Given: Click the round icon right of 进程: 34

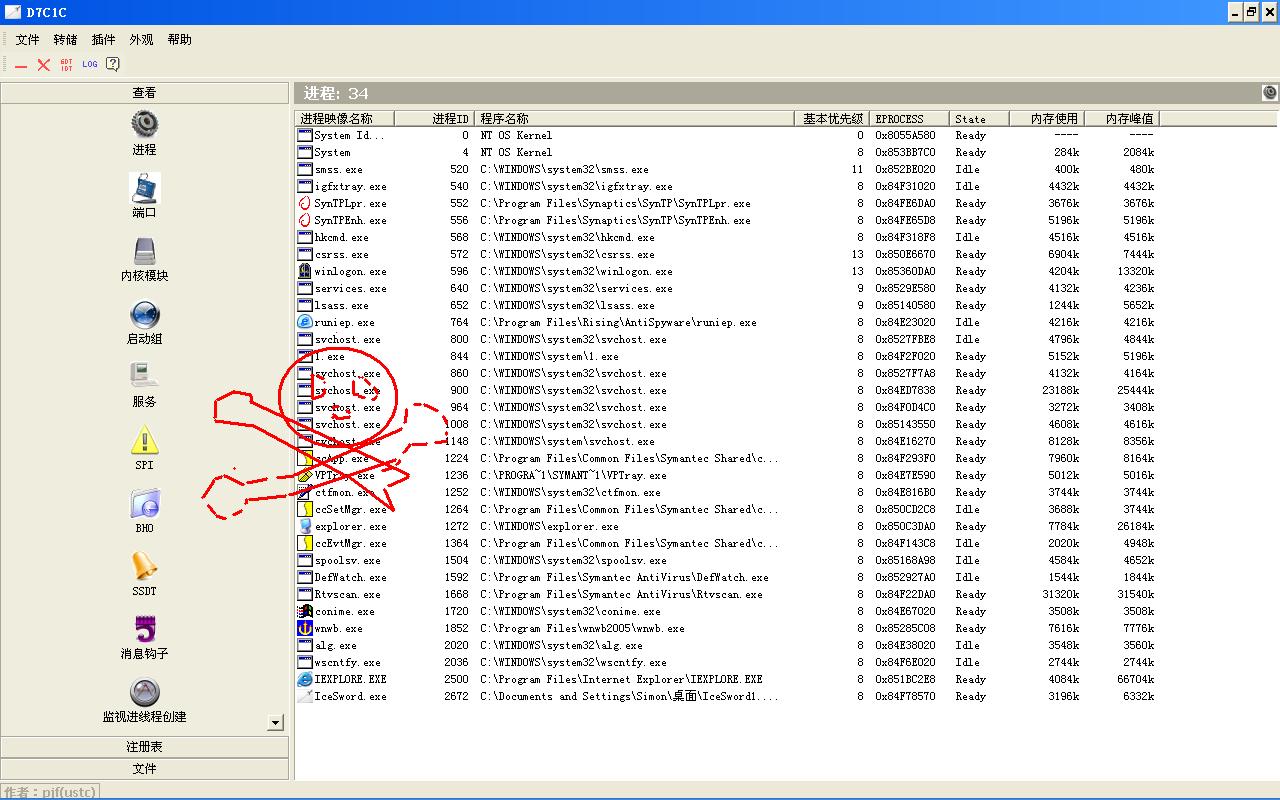Looking at the screenshot, I should pos(1270,93).
